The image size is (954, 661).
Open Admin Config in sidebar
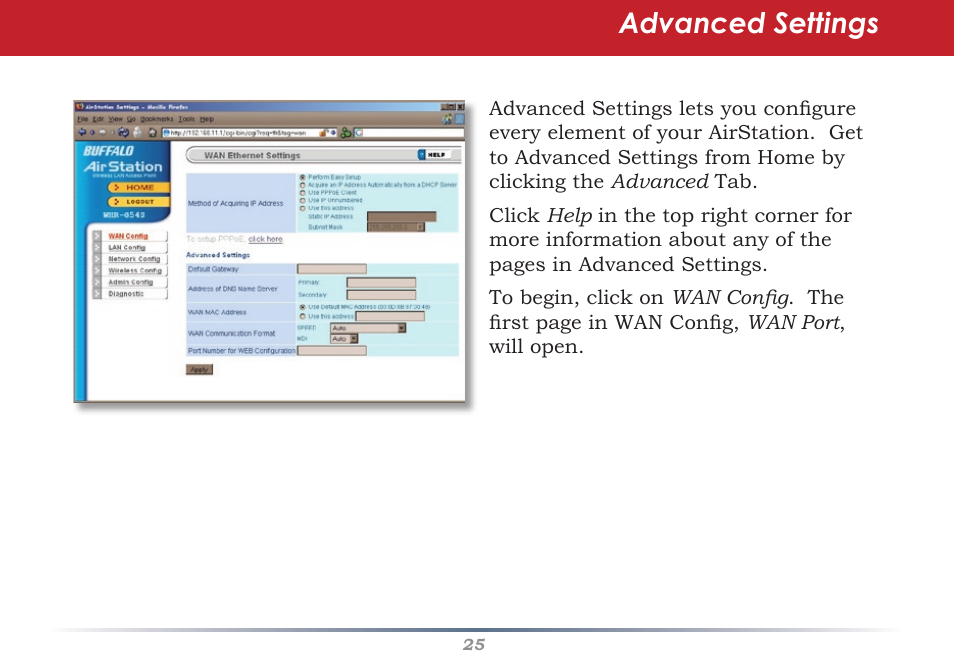pos(130,282)
